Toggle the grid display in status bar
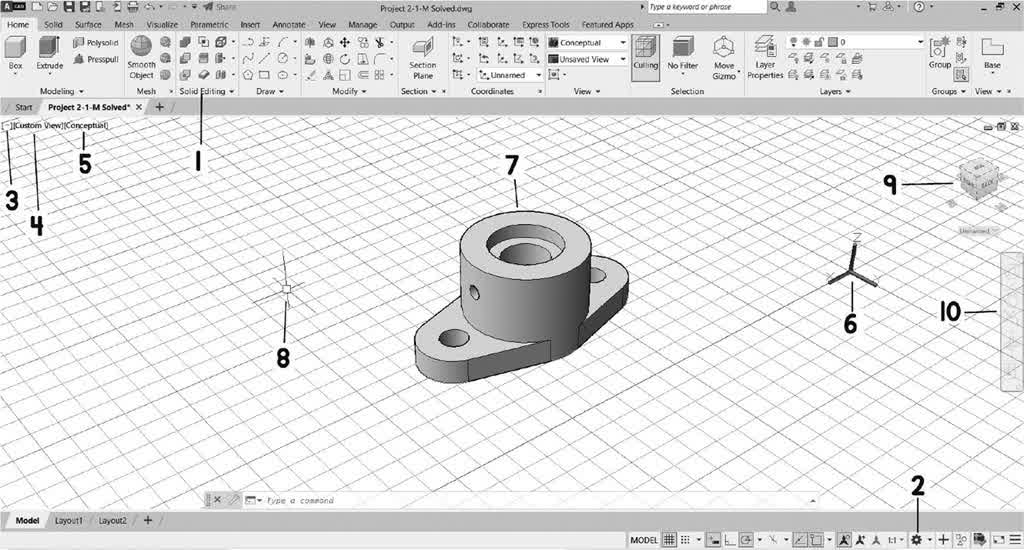The width and height of the screenshot is (1024, 550). click(669, 540)
